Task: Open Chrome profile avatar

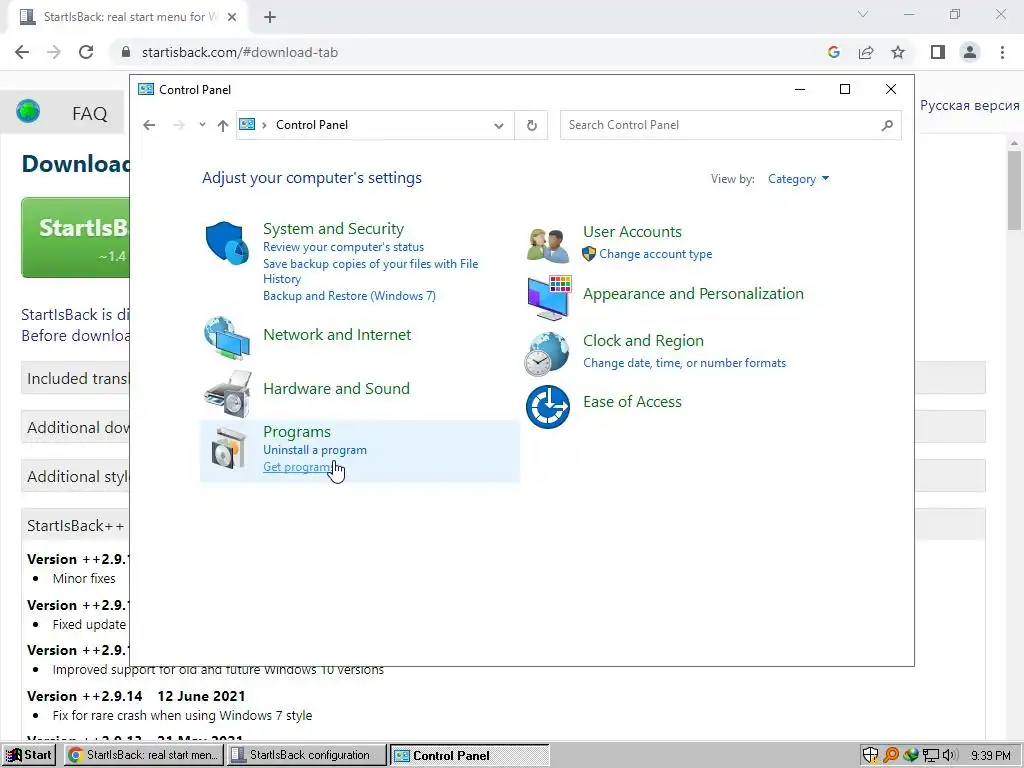Action: point(970,52)
